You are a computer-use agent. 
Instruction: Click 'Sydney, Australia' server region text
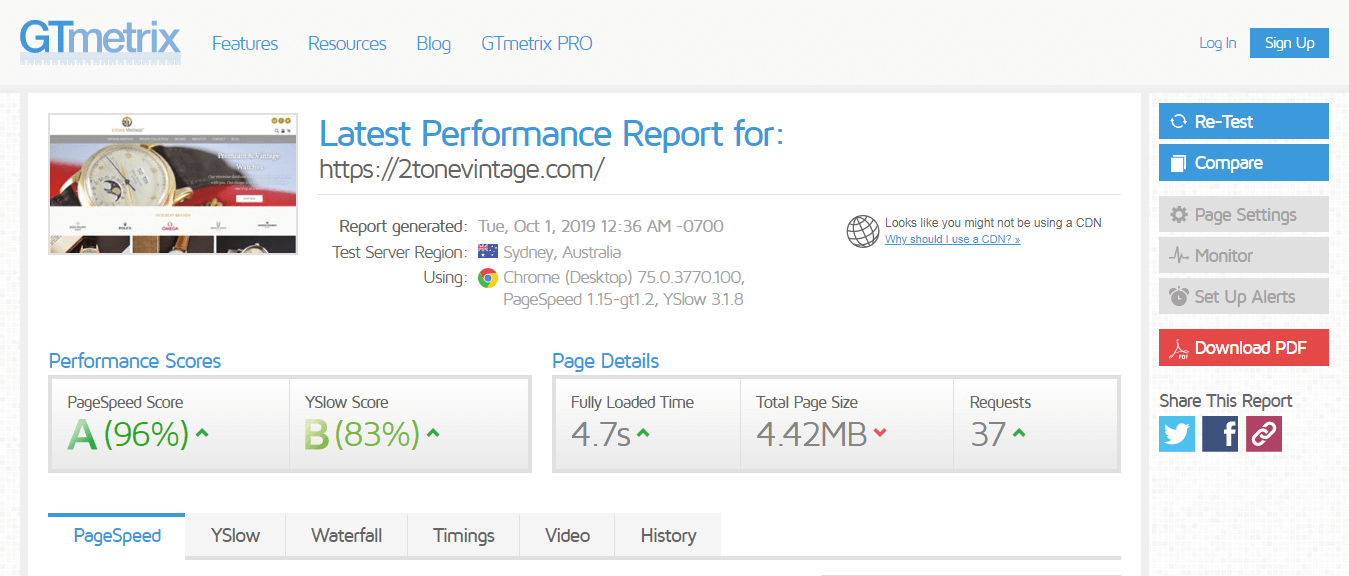coord(562,252)
